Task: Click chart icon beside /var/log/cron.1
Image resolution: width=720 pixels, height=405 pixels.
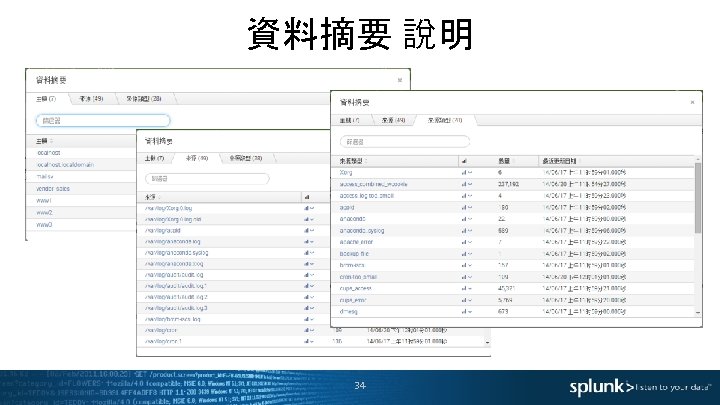Action: 309,342
